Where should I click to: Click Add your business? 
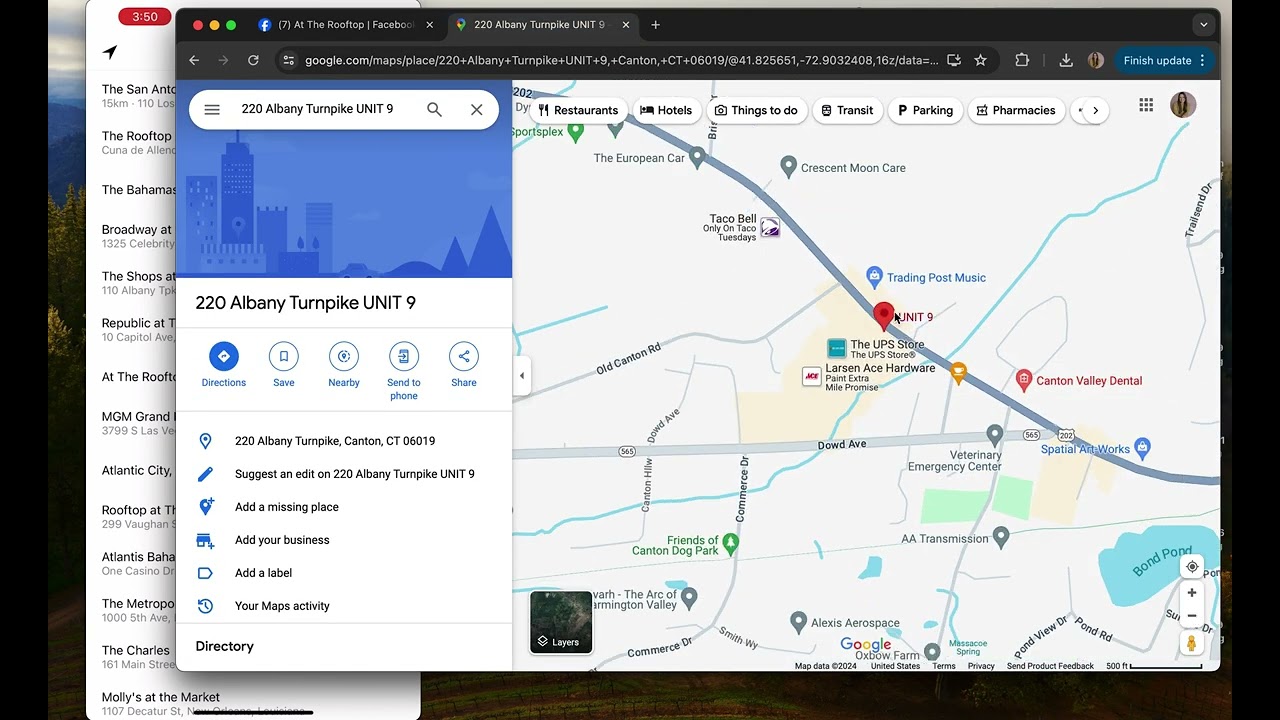(345, 540)
